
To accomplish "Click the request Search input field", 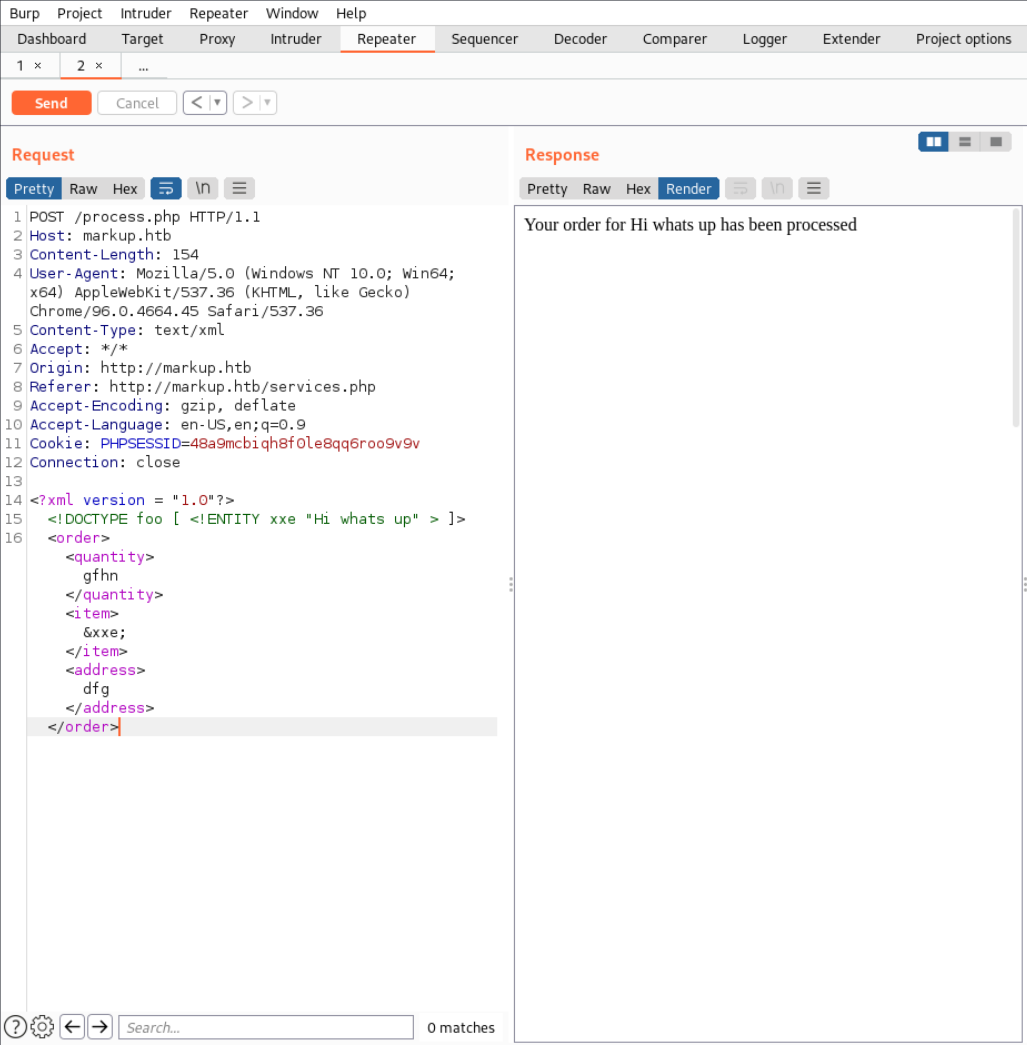I will (x=266, y=1027).
